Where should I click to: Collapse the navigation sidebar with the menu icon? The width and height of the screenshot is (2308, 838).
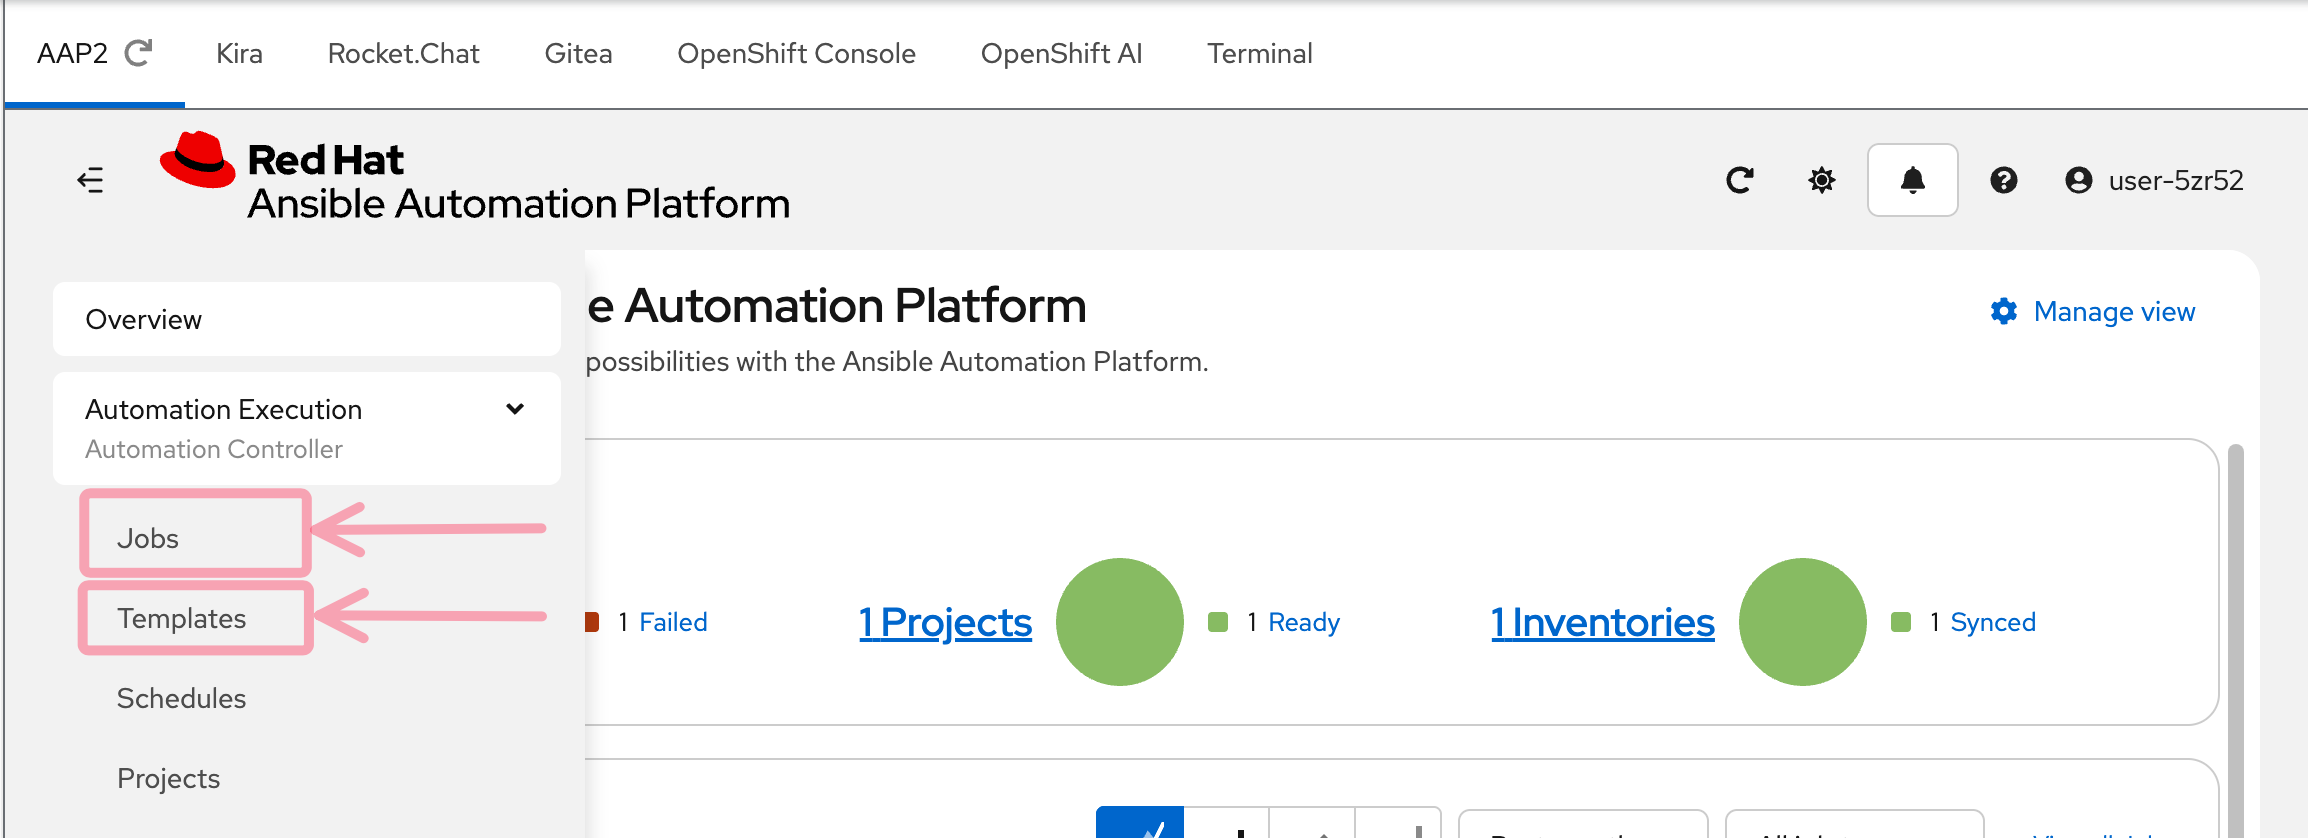(x=90, y=180)
